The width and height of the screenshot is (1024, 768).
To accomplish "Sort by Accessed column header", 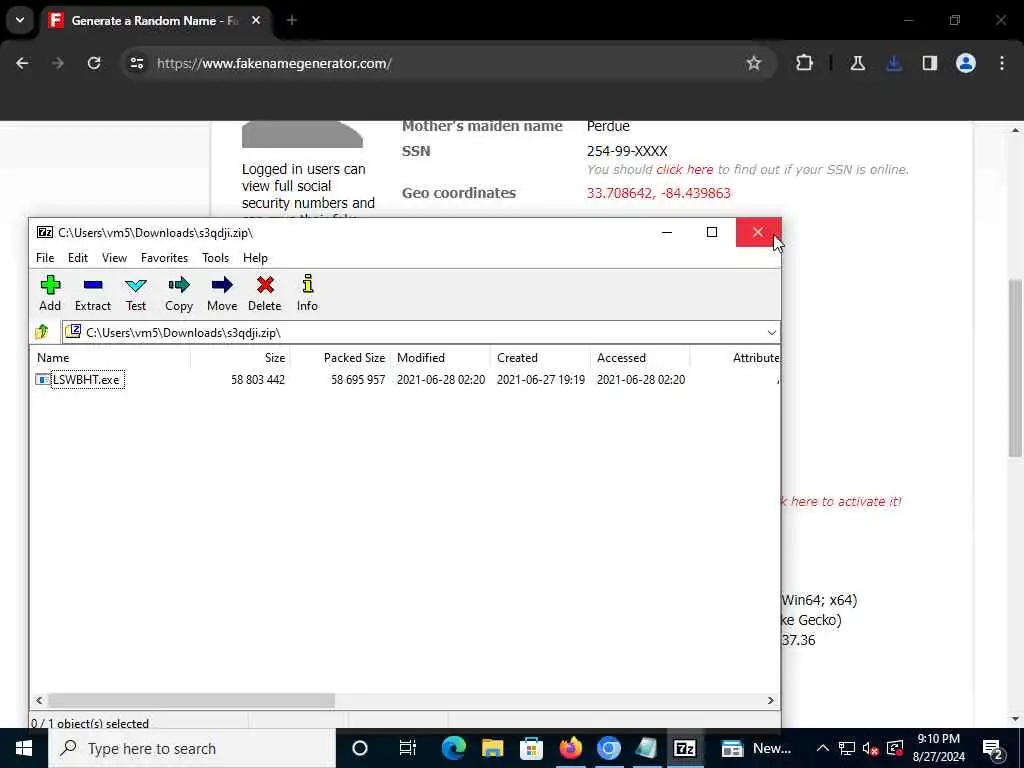I will coord(640,358).
